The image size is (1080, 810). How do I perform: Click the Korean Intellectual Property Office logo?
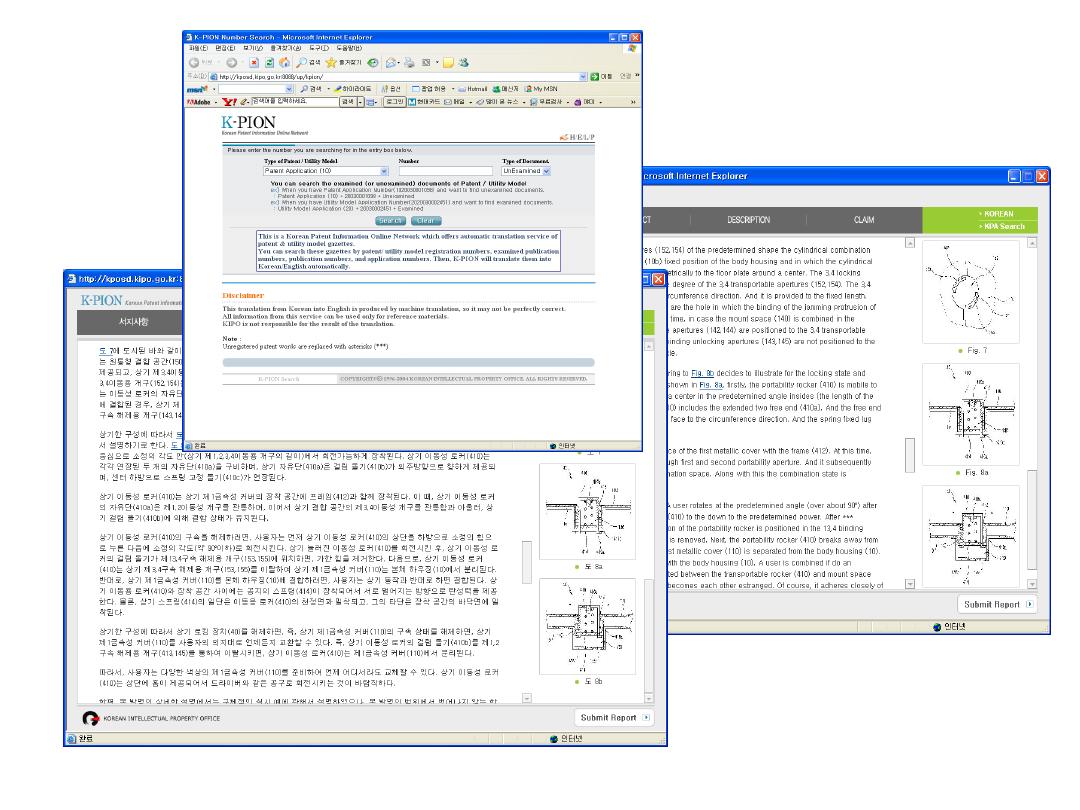click(90, 718)
